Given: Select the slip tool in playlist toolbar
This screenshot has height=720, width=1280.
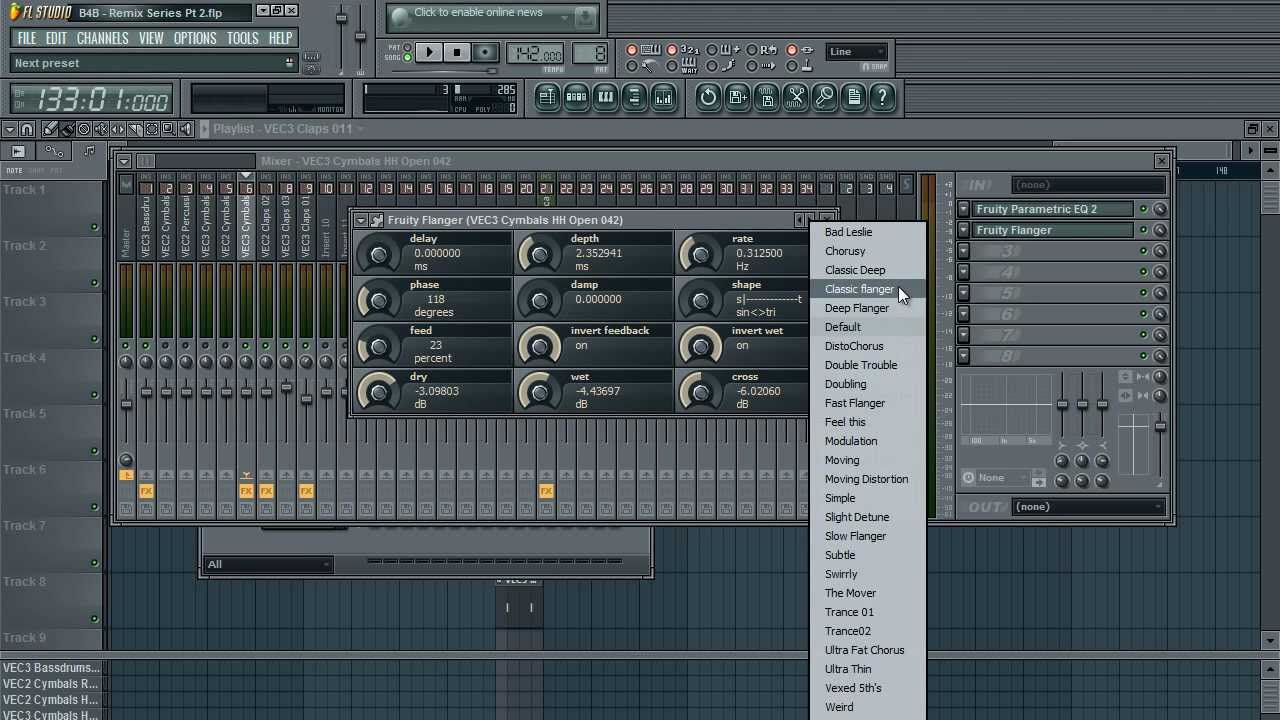Looking at the screenshot, I should pos(118,129).
